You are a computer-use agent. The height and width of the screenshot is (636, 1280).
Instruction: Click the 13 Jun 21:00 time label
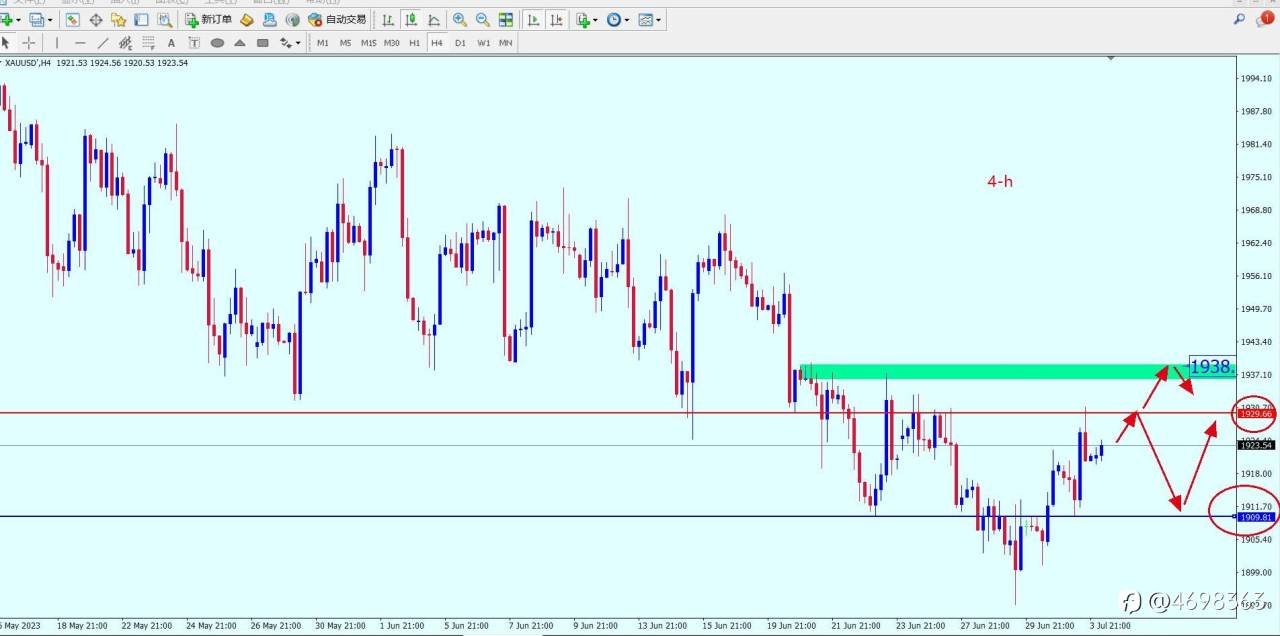point(662,626)
